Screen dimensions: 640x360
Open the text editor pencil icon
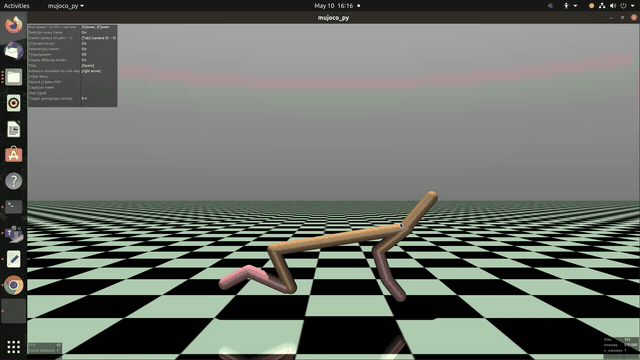click(x=13, y=259)
